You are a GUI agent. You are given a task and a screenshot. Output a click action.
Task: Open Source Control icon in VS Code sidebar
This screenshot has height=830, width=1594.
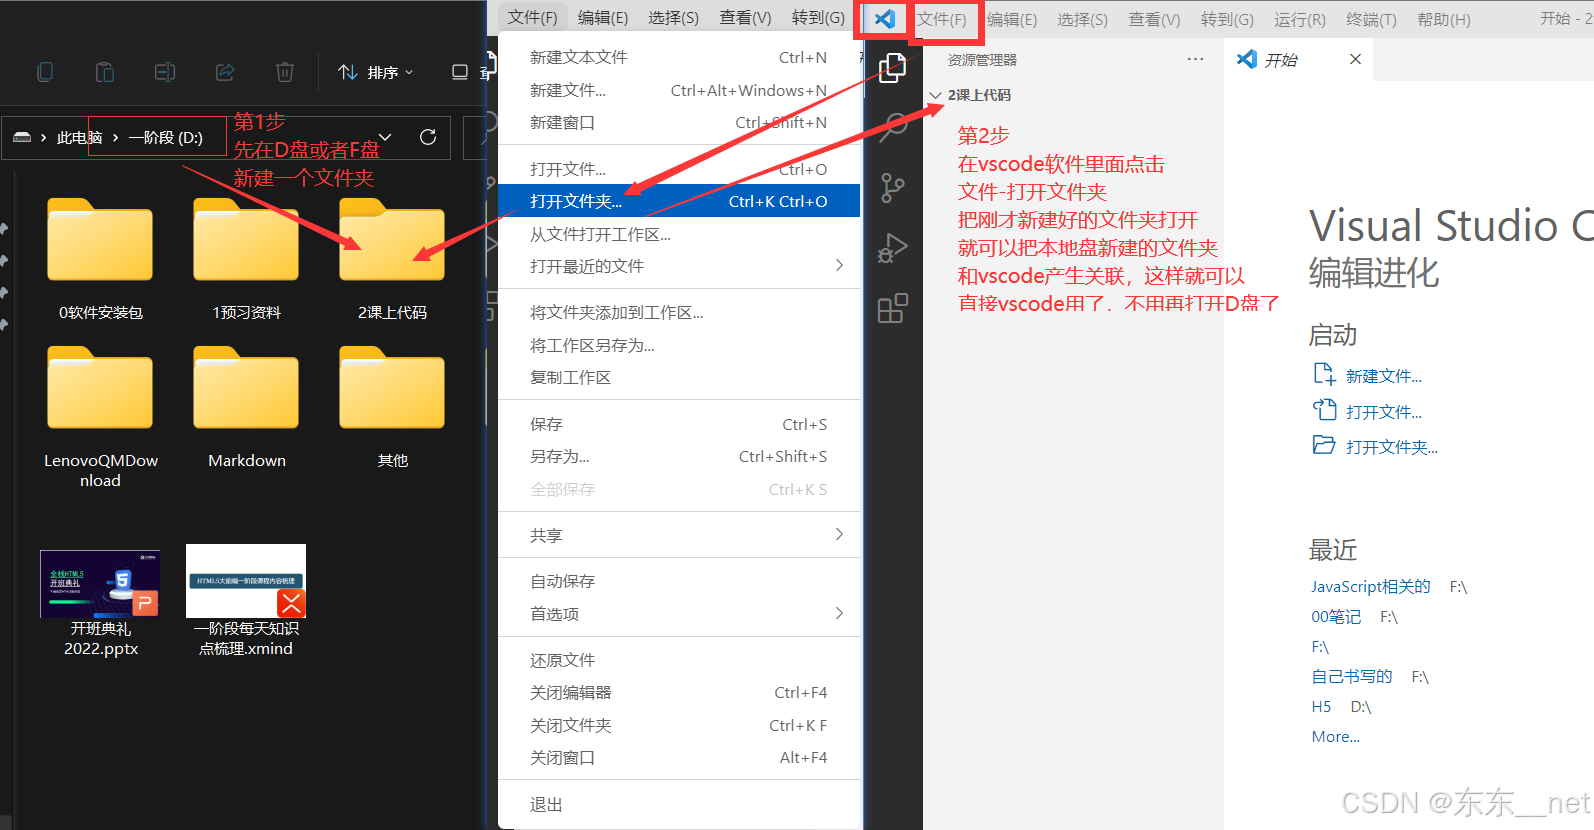(892, 188)
